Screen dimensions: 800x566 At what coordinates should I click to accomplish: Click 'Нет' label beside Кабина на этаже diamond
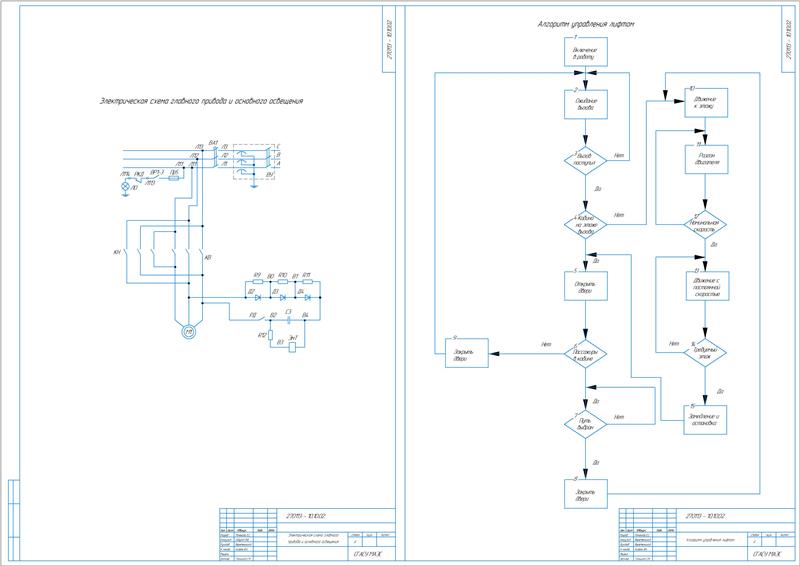pos(619,215)
